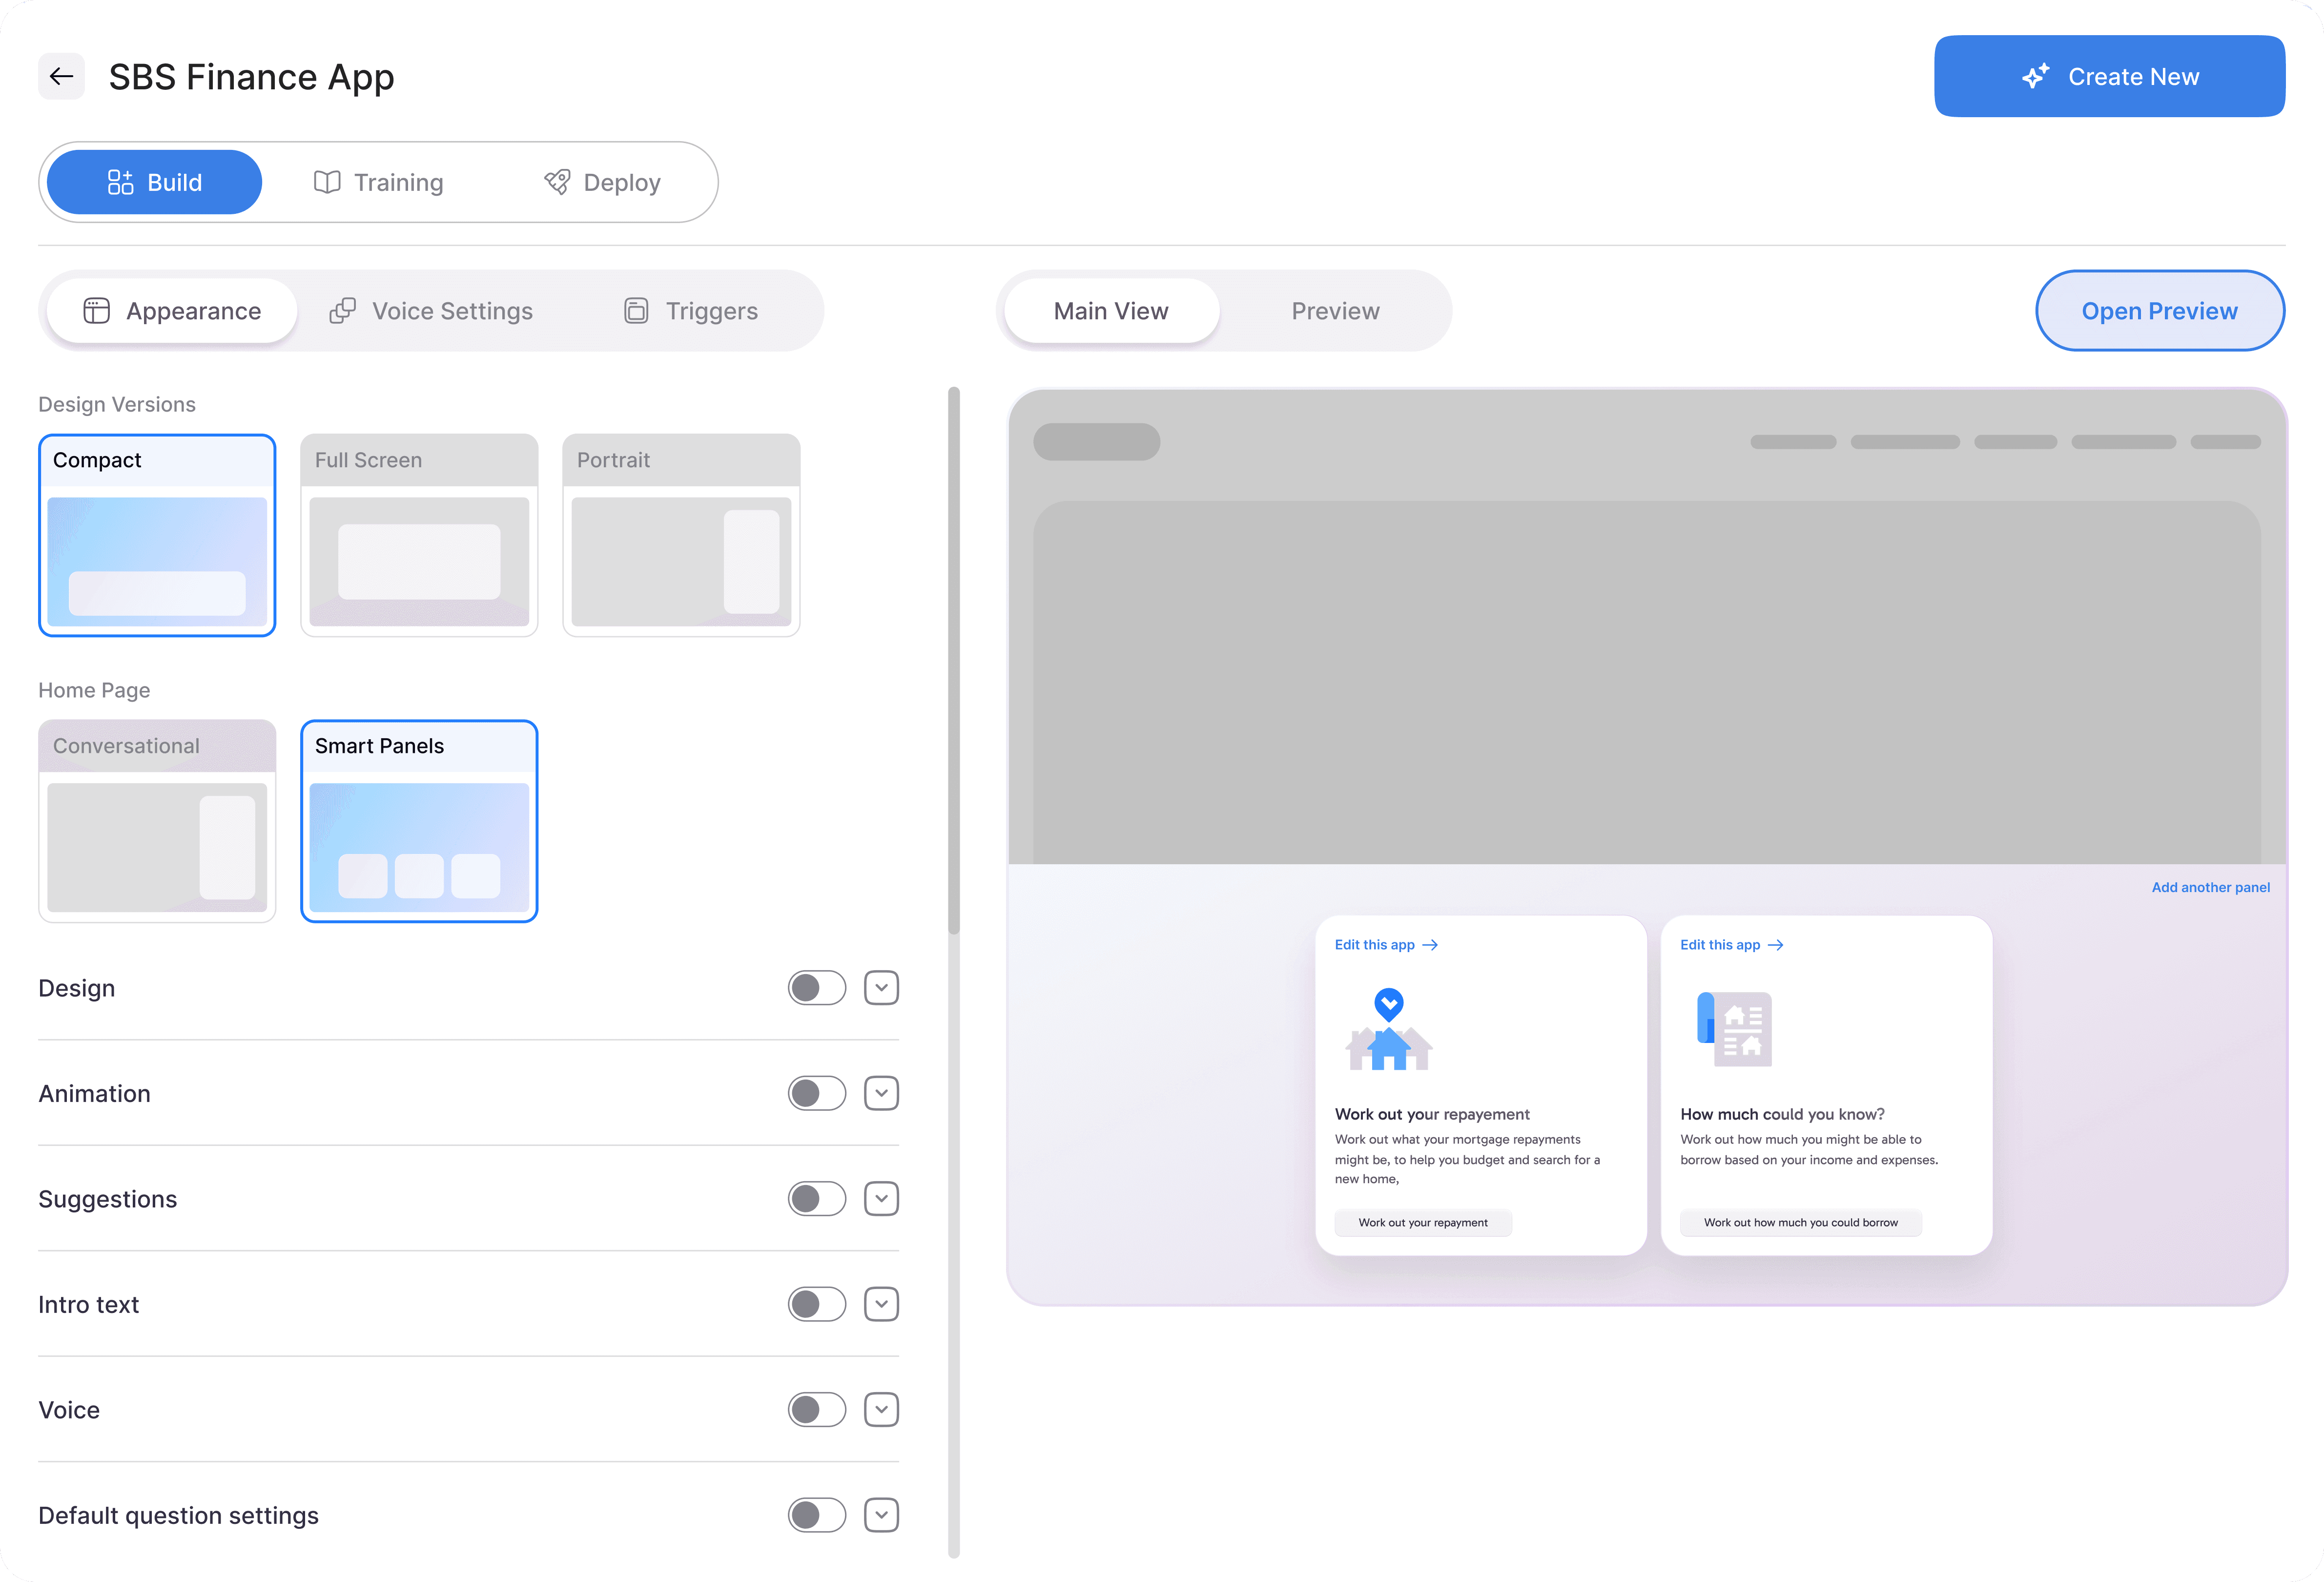Click the Build grid icon

coord(120,182)
